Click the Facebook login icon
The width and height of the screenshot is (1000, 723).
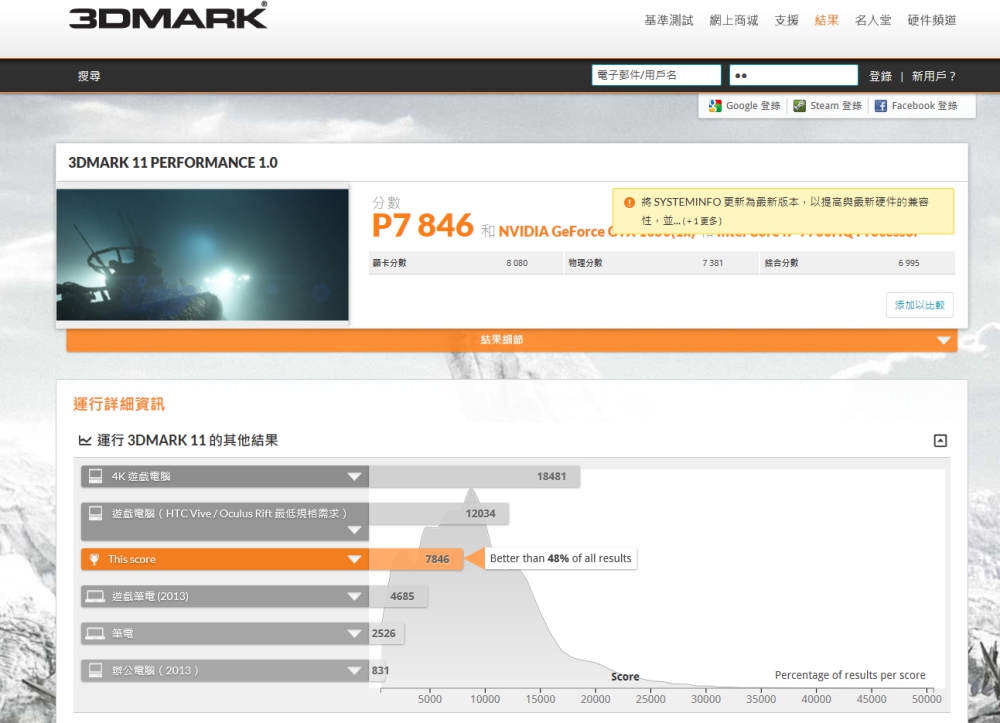(881, 106)
